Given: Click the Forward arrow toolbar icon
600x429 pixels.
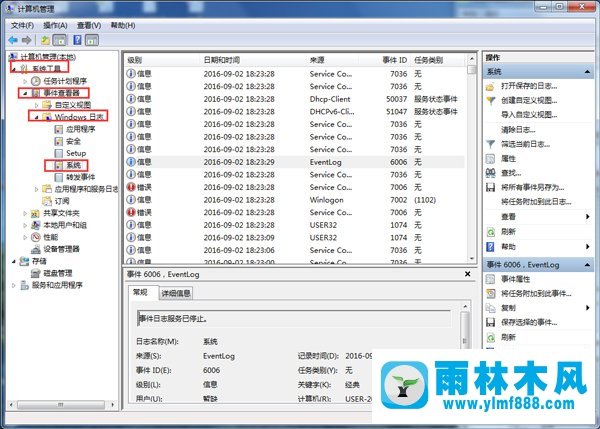Looking at the screenshot, I should (x=26, y=40).
